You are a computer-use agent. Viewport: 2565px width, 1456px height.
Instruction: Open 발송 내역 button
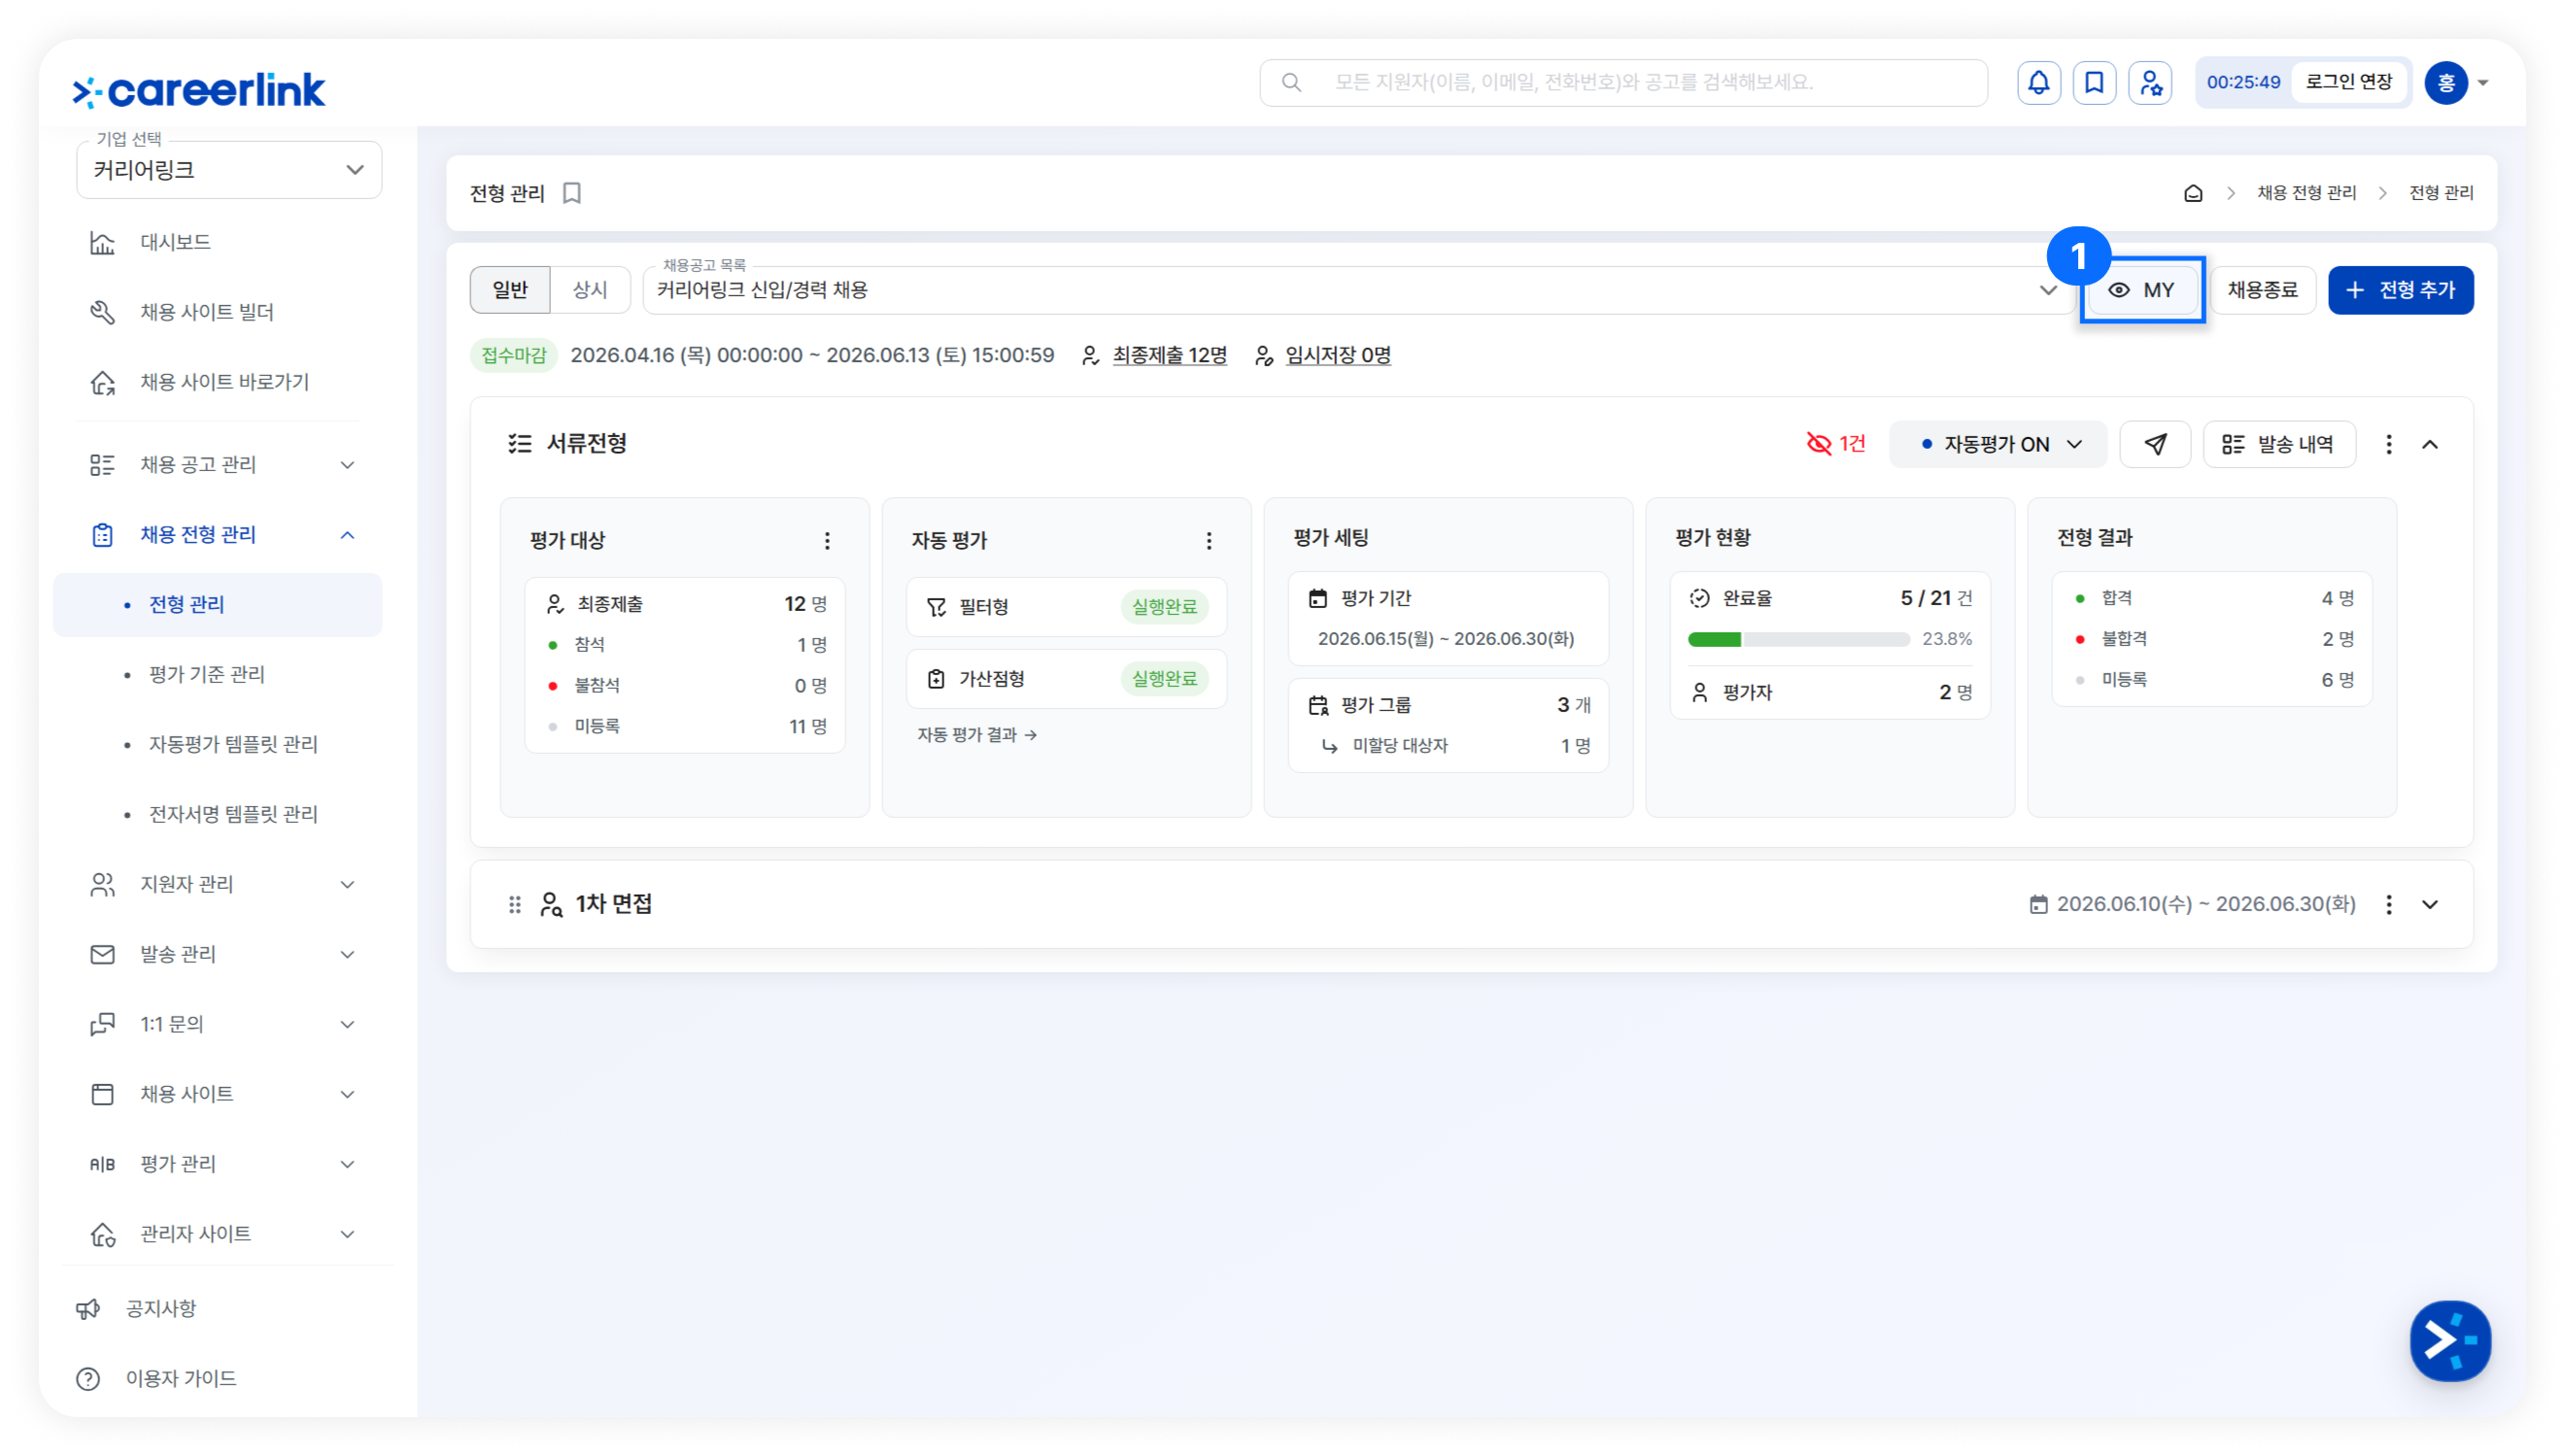pyautogui.click(x=2278, y=444)
